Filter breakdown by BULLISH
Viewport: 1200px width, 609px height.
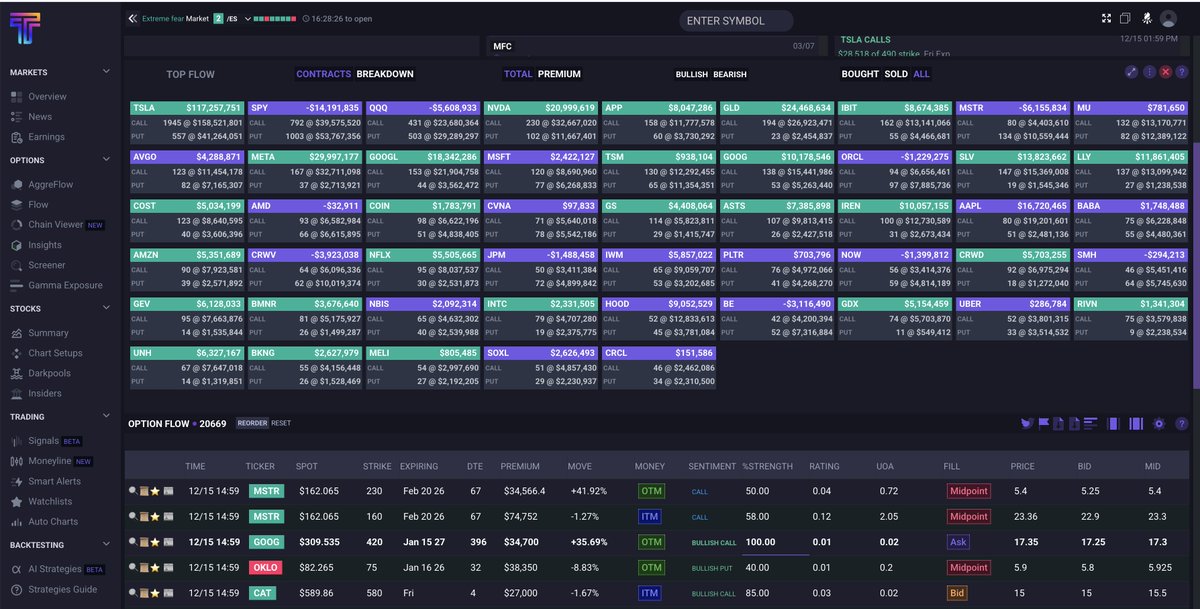(x=691, y=74)
